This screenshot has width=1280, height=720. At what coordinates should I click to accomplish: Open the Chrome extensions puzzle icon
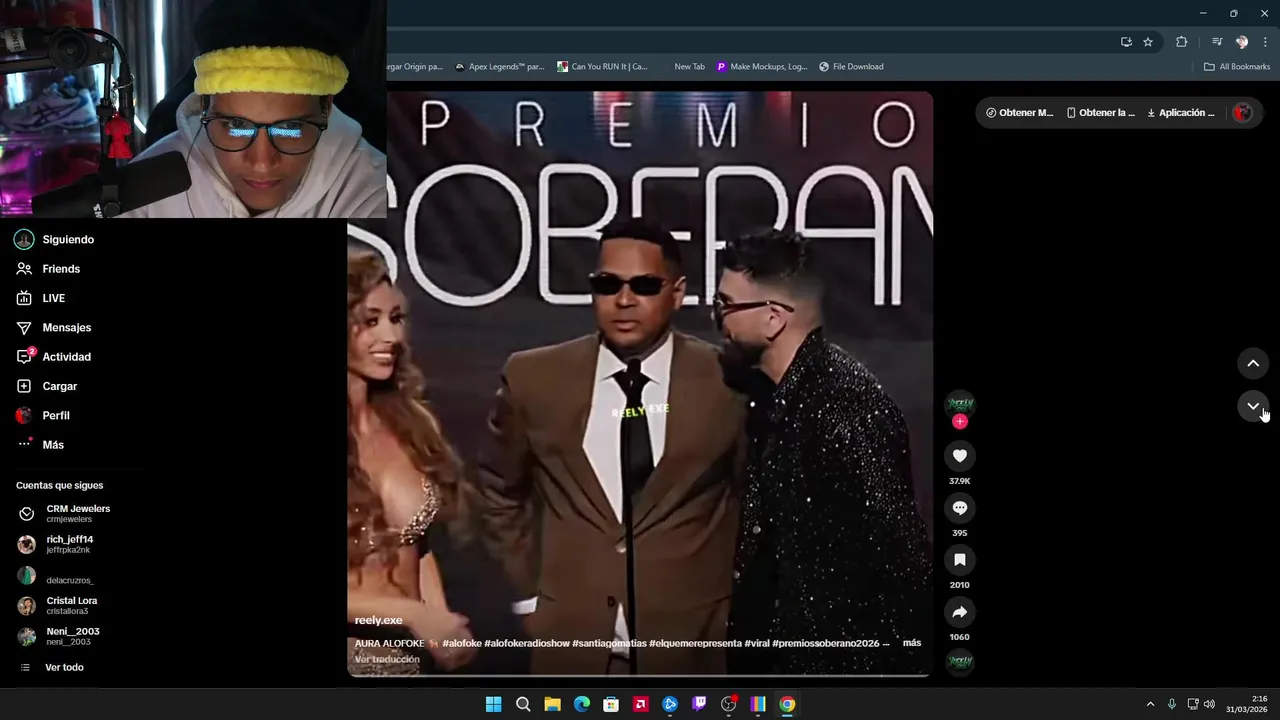[1182, 42]
